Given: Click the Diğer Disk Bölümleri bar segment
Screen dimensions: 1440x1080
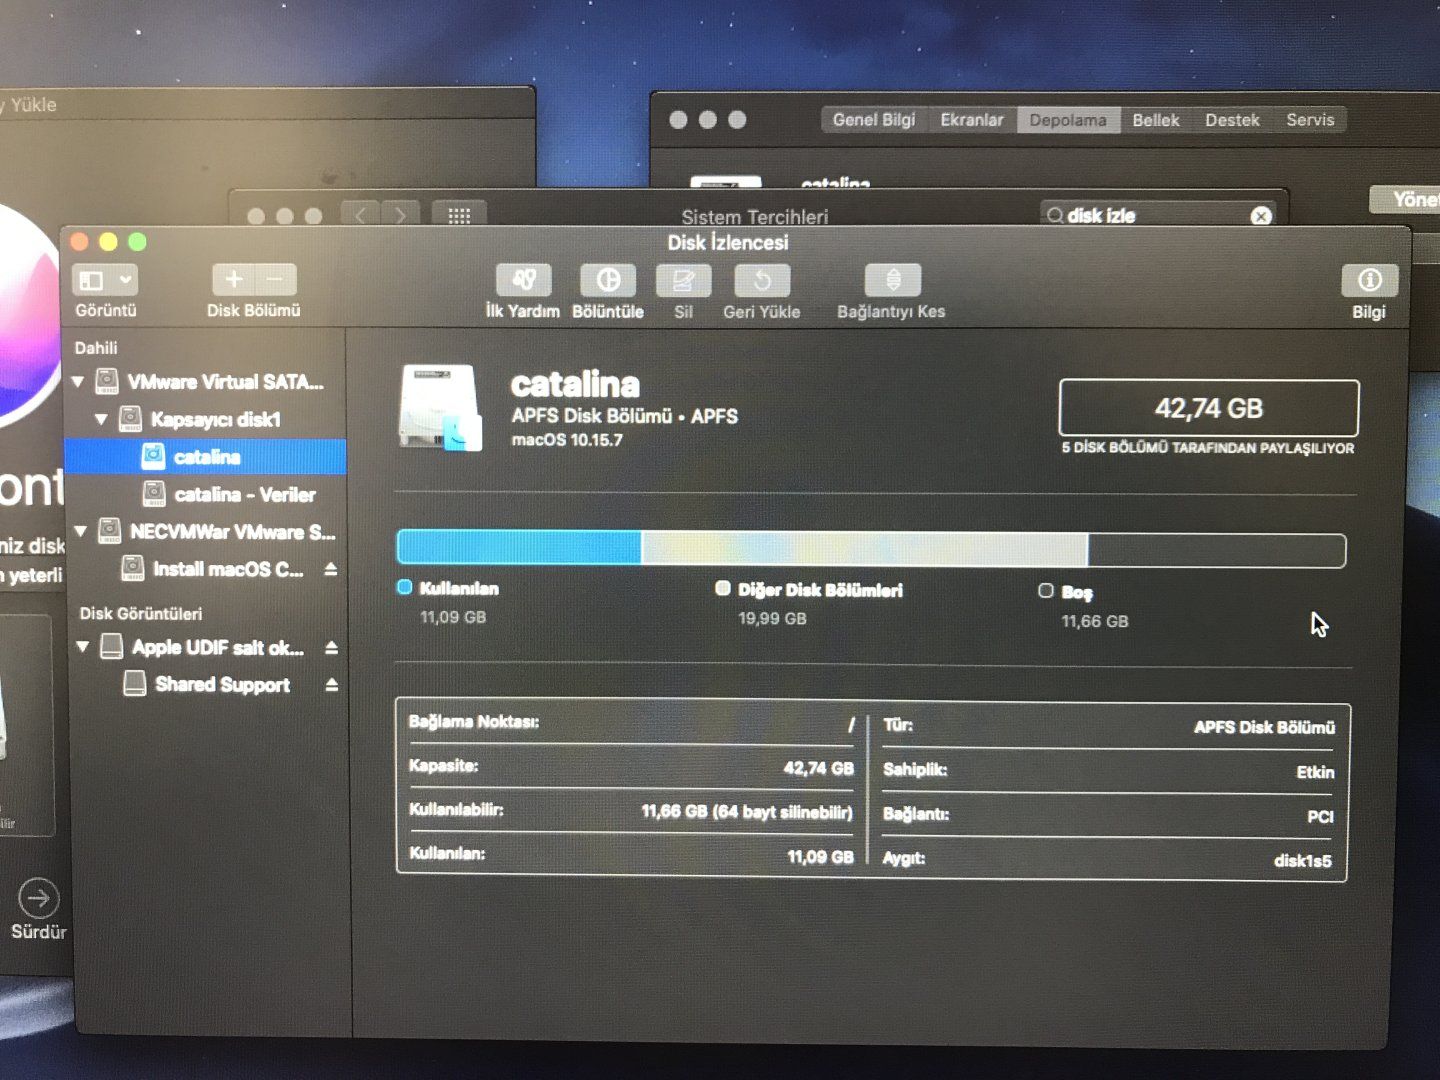Looking at the screenshot, I should (865, 549).
